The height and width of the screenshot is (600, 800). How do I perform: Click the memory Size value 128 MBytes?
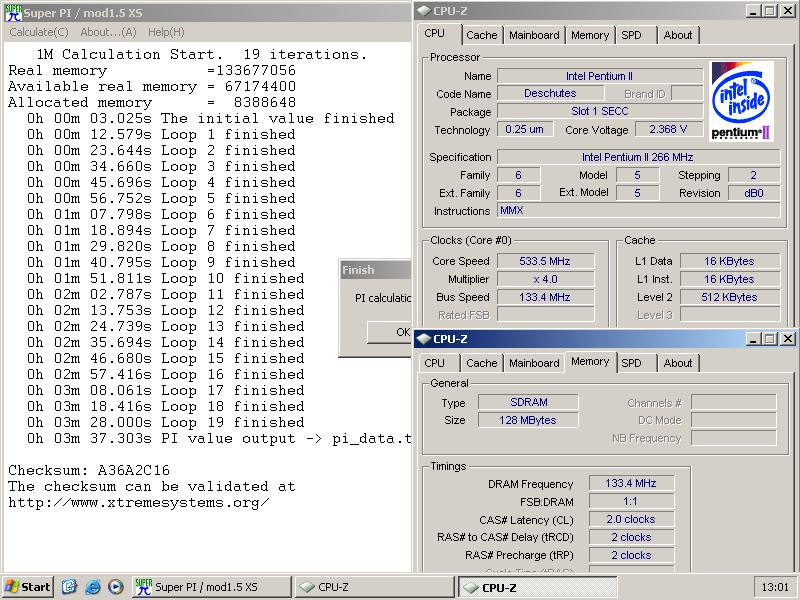pyautogui.click(x=529, y=420)
